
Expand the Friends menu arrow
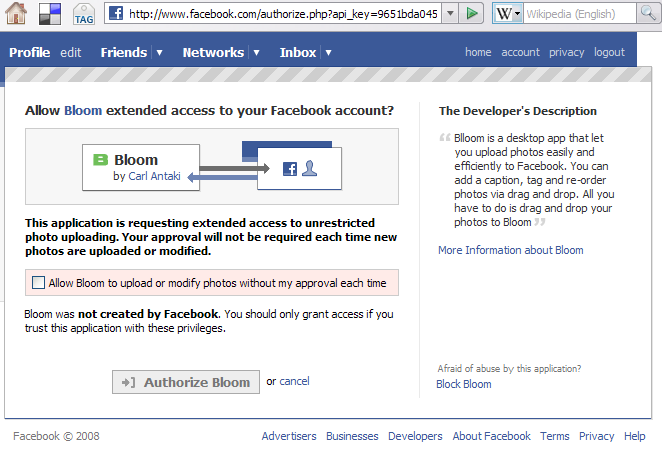[159, 53]
